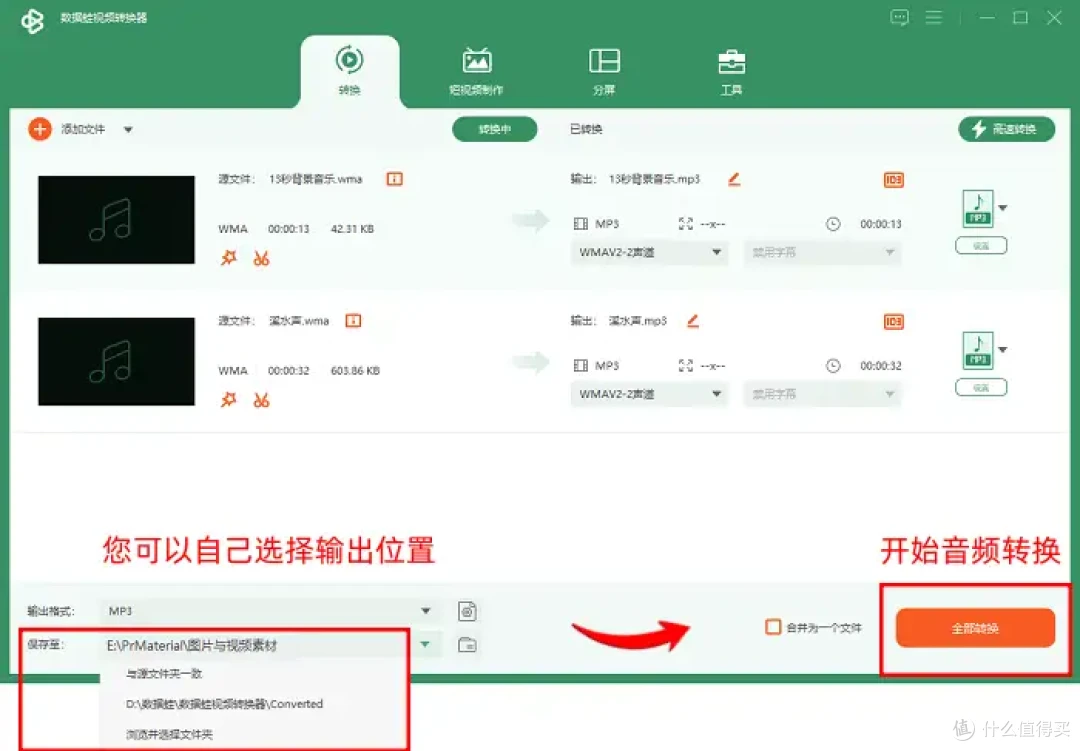The height and width of the screenshot is (751, 1080).
Task: Edit ID3 tags for 13秒背景音乐.mp3
Action: pyautogui.click(x=893, y=180)
